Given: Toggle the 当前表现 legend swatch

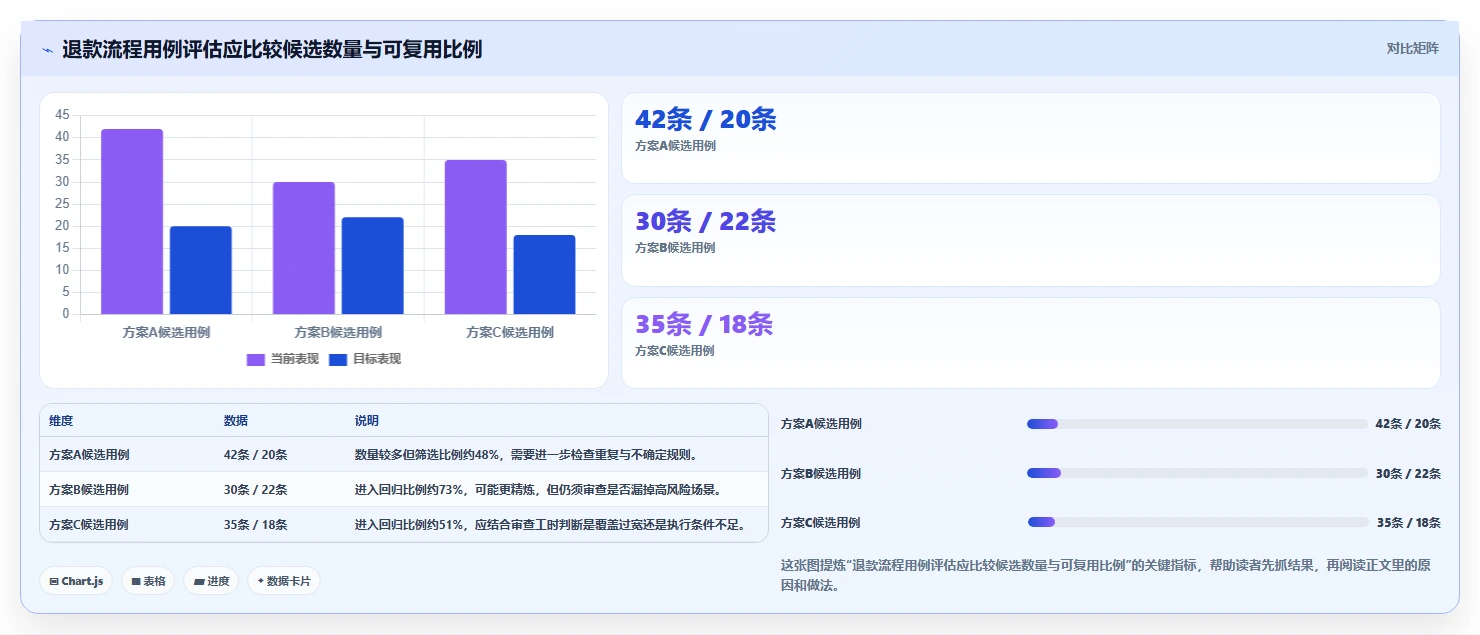Looking at the screenshot, I should [x=256, y=360].
